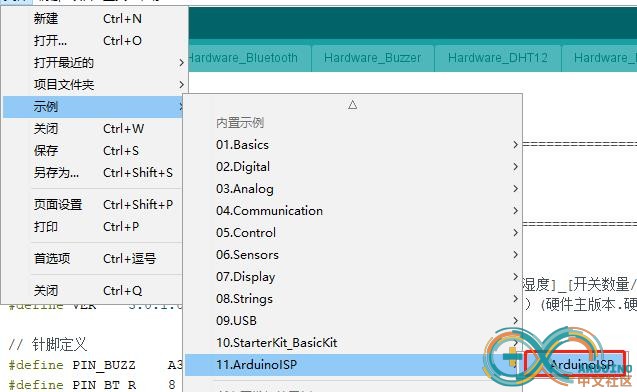This screenshot has width=637, height=392.
Task: Open 09.USB examples submenu
Action: (x=353, y=321)
